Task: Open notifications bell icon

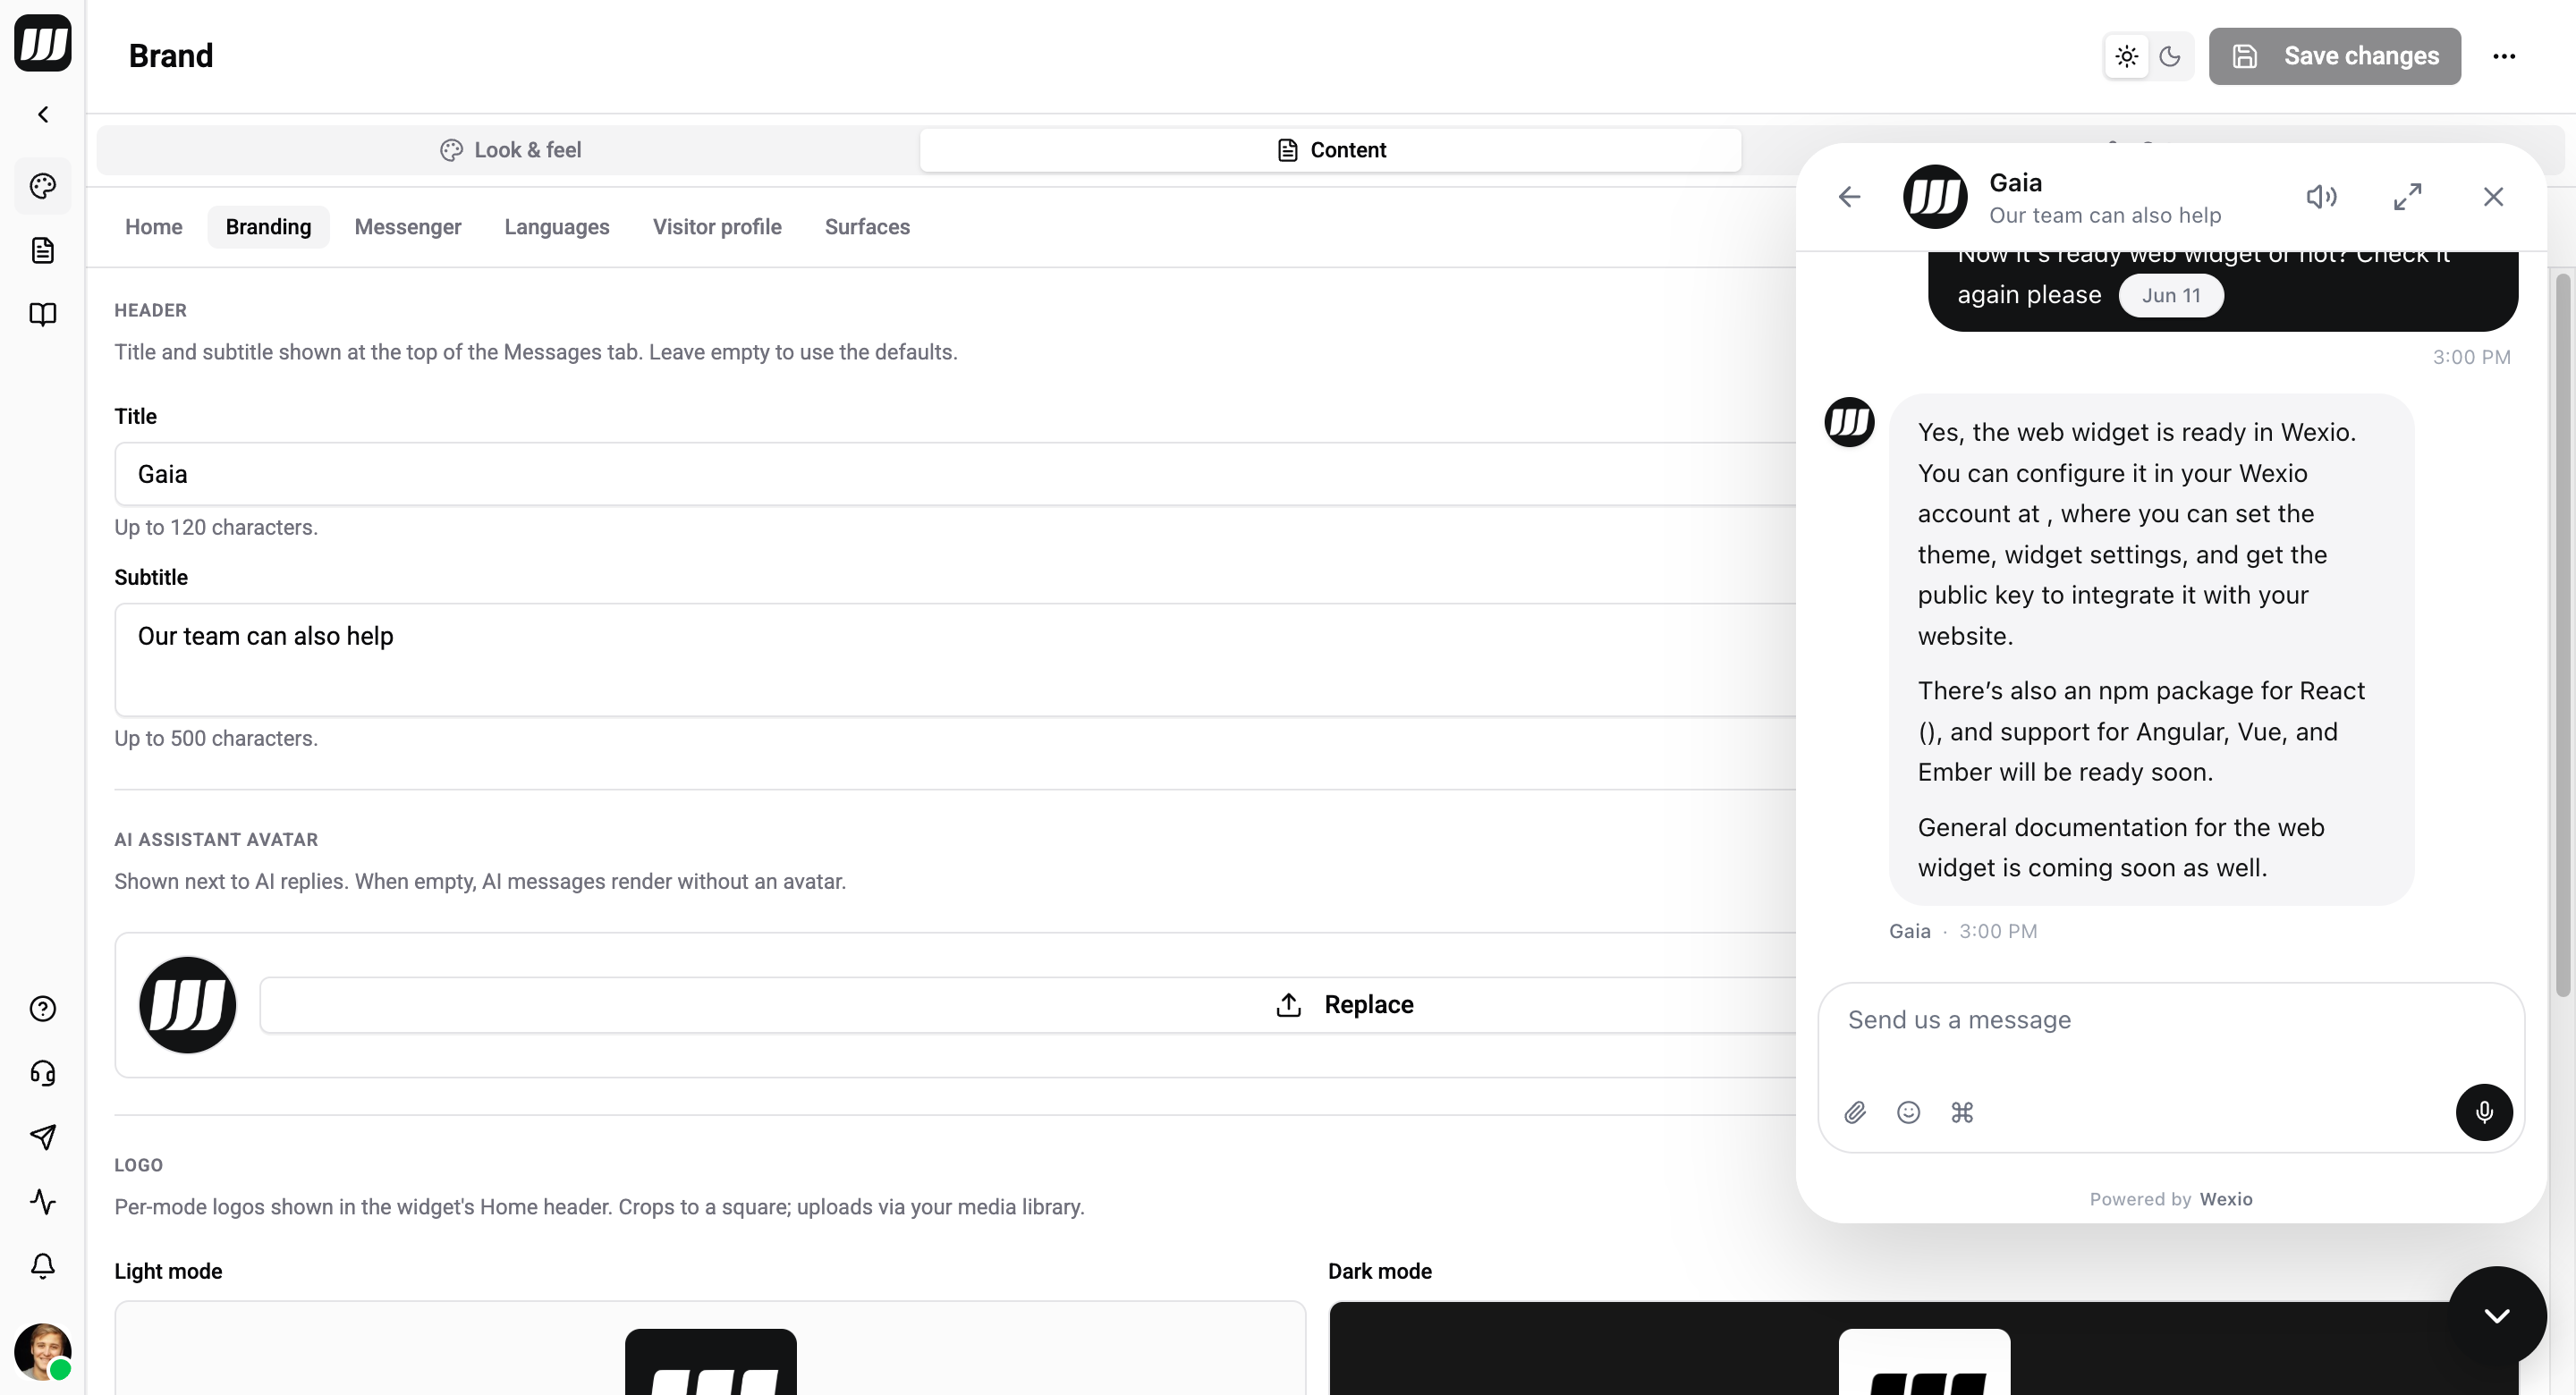Action: 43,1266
